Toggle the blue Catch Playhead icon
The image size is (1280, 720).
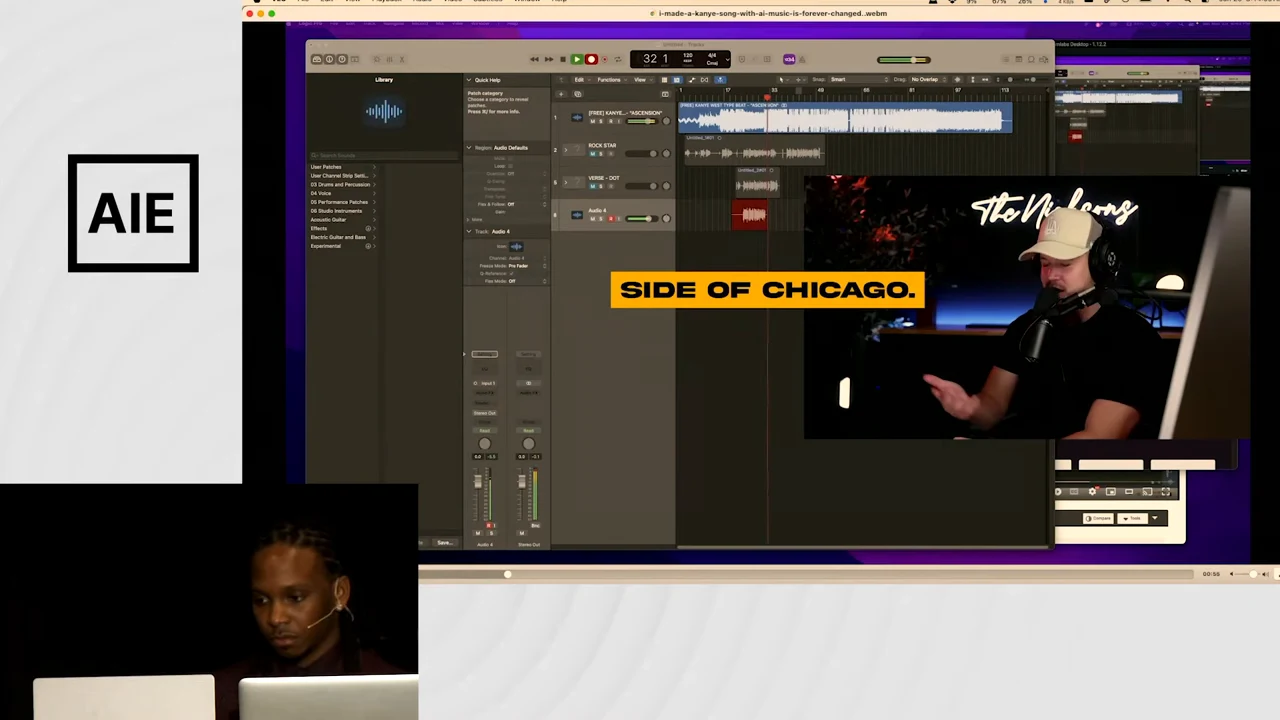720,80
